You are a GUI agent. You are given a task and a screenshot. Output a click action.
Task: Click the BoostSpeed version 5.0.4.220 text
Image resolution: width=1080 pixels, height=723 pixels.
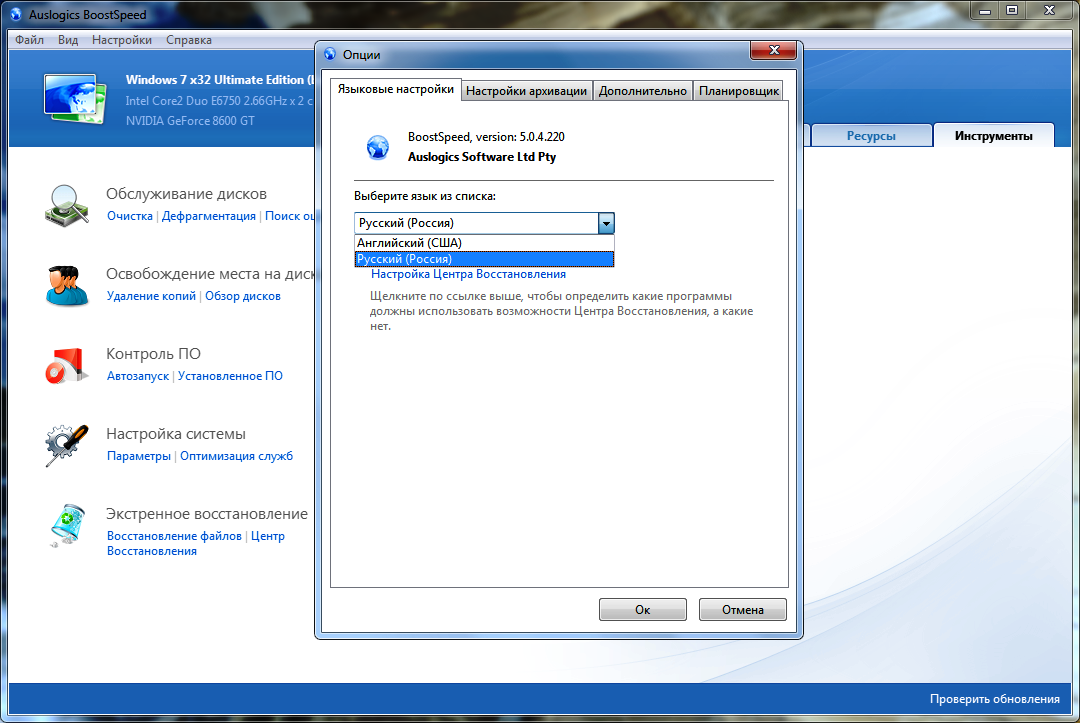coord(486,137)
